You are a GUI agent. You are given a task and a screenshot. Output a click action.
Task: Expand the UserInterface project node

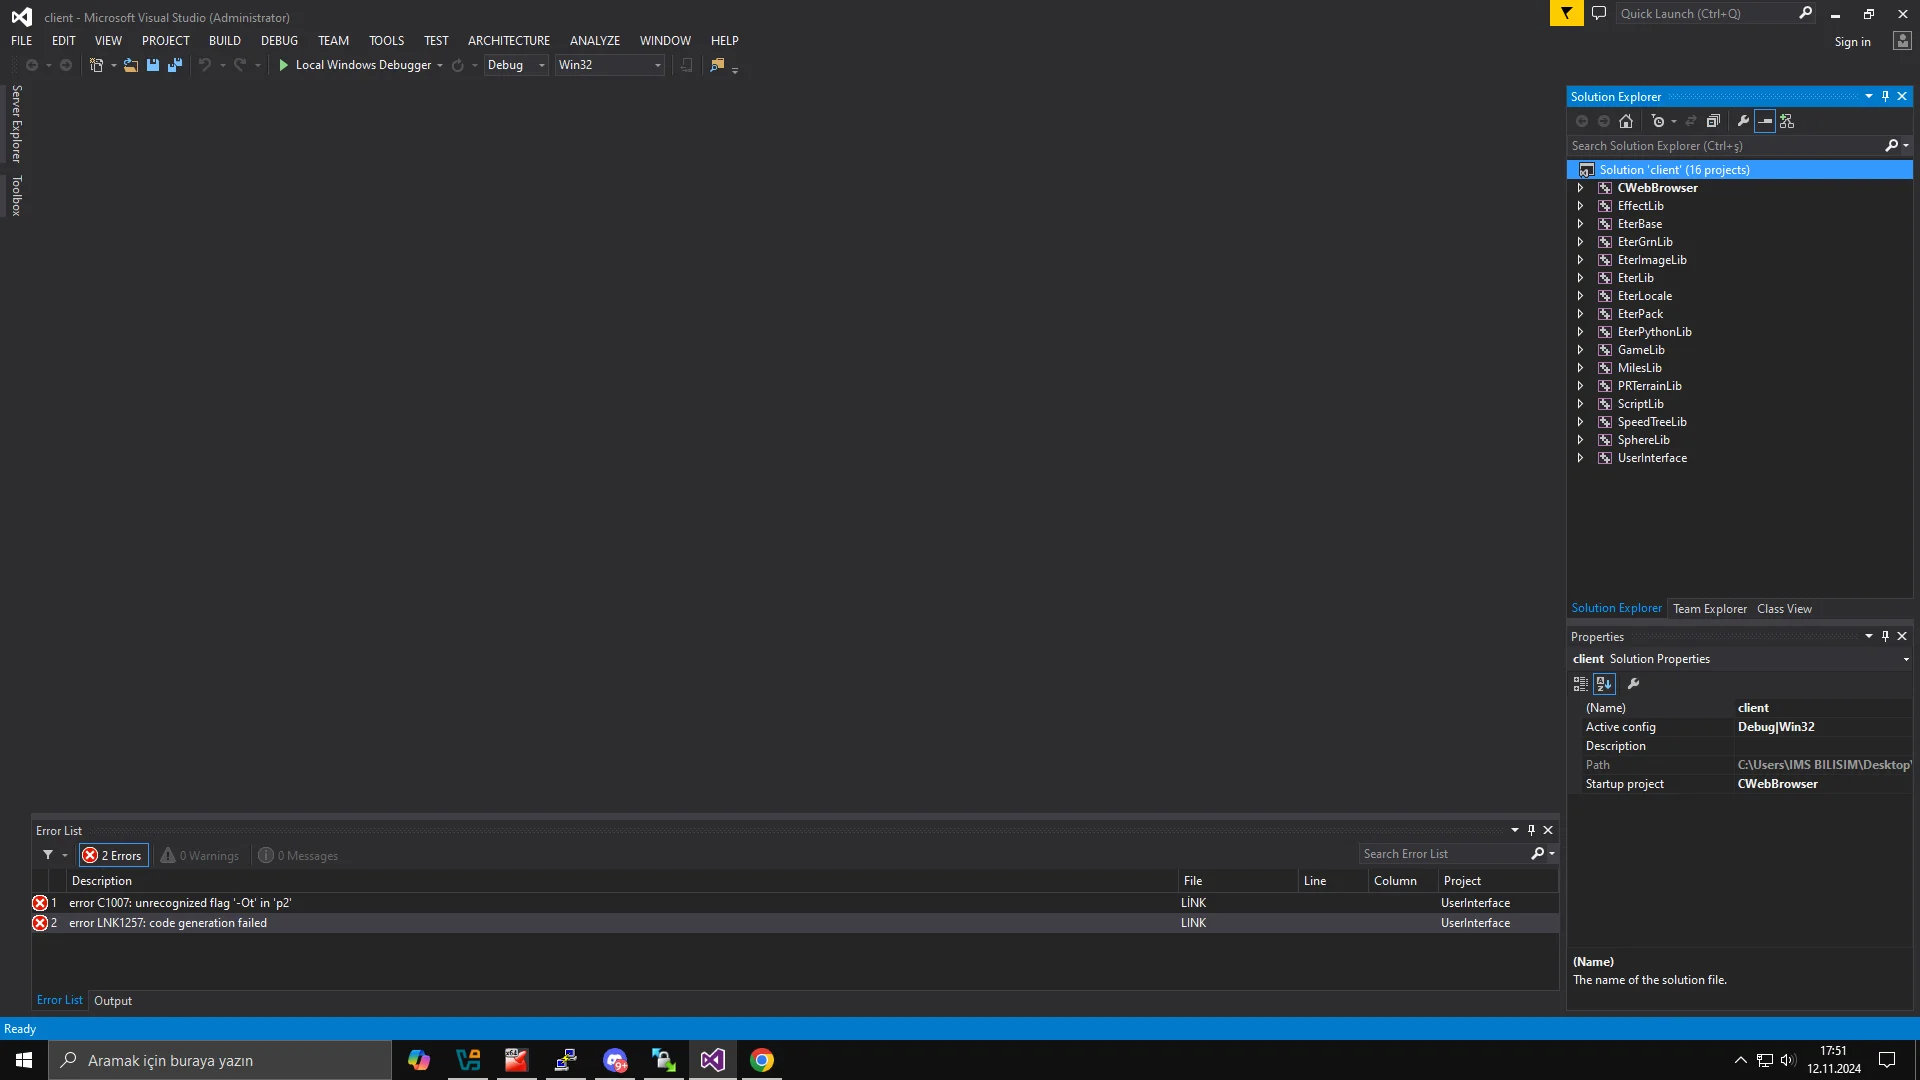coord(1580,458)
